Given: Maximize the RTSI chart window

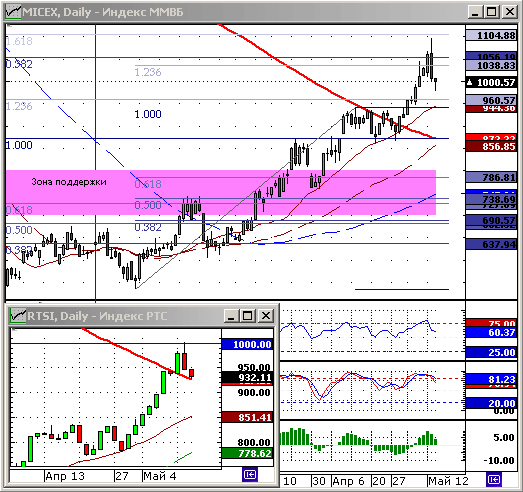Looking at the screenshot, I should [248, 316].
